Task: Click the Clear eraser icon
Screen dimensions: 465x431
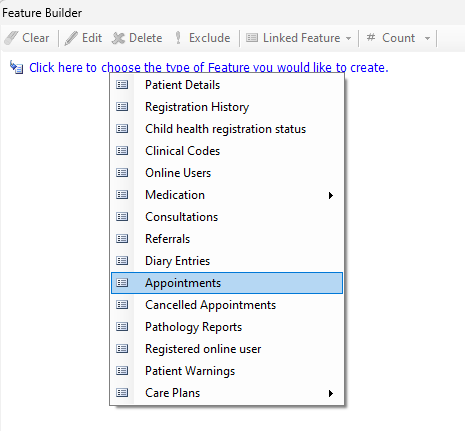Action: pos(11,38)
